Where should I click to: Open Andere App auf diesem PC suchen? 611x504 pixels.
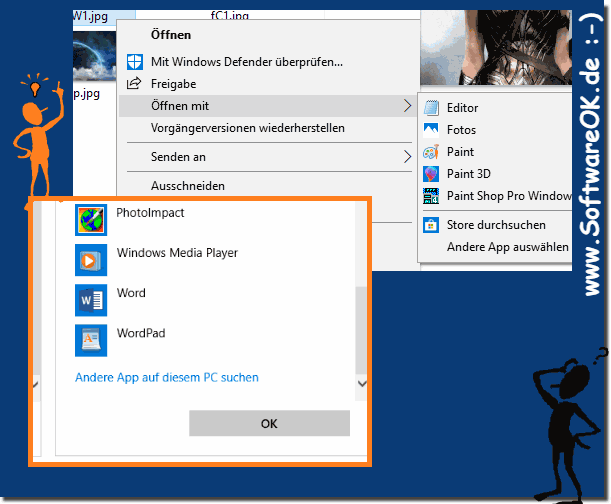(167, 377)
